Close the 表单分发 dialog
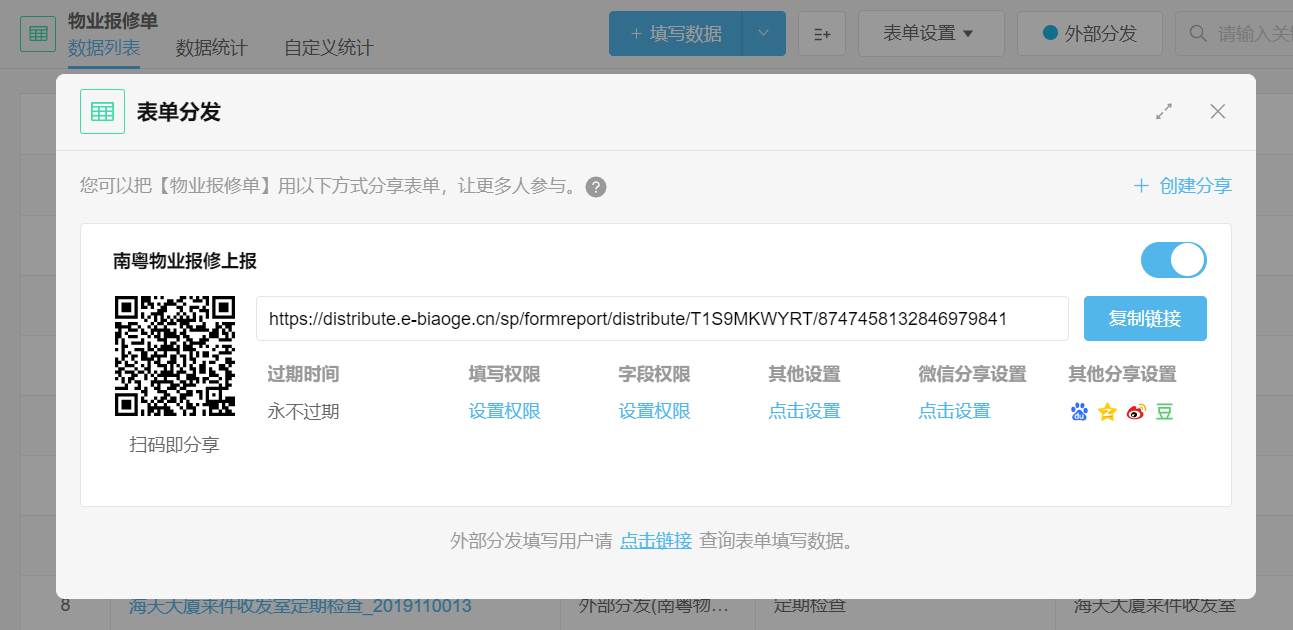Screen dimensions: 1293x630 (1218, 112)
